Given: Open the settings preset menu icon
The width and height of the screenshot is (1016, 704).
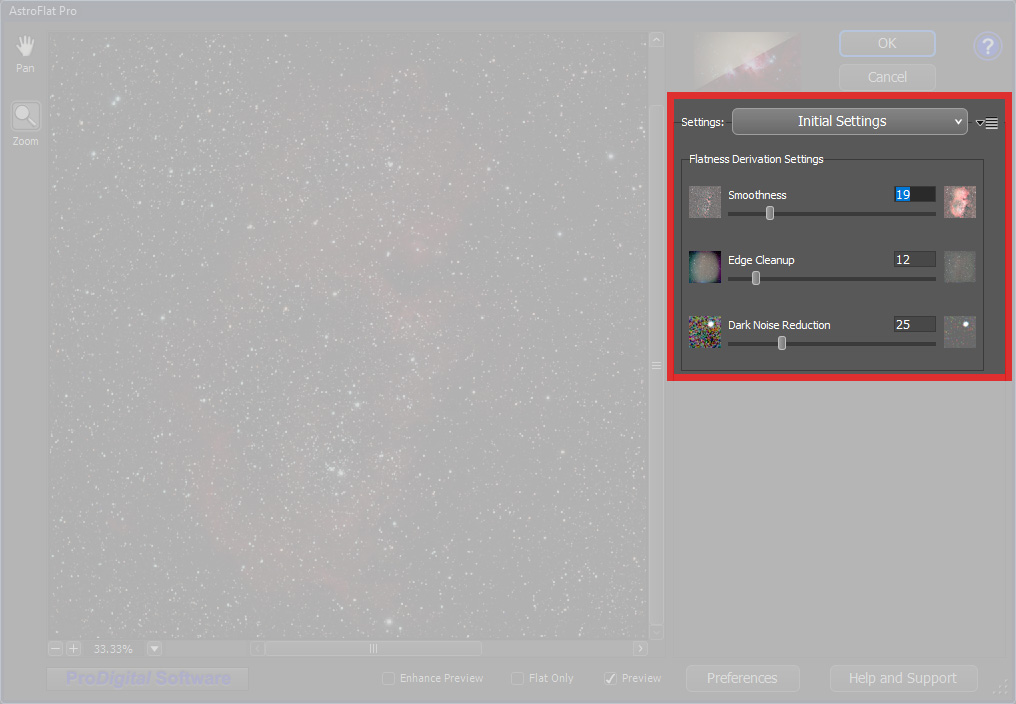Looking at the screenshot, I should 987,123.
